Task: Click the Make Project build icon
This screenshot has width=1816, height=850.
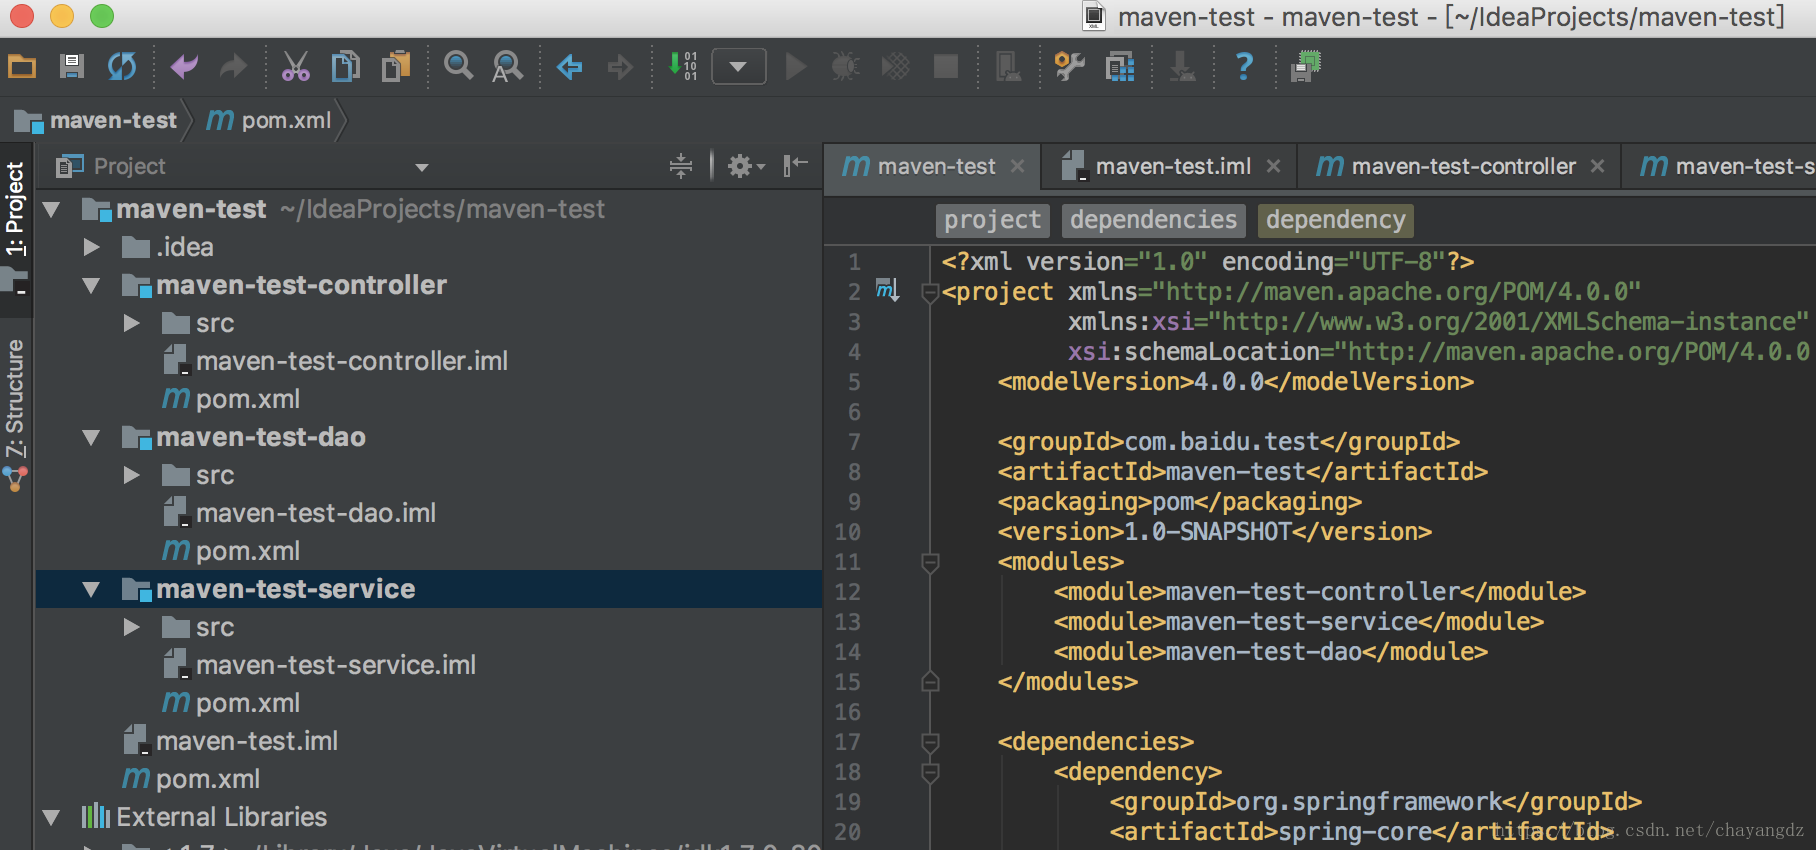Action: [683, 67]
